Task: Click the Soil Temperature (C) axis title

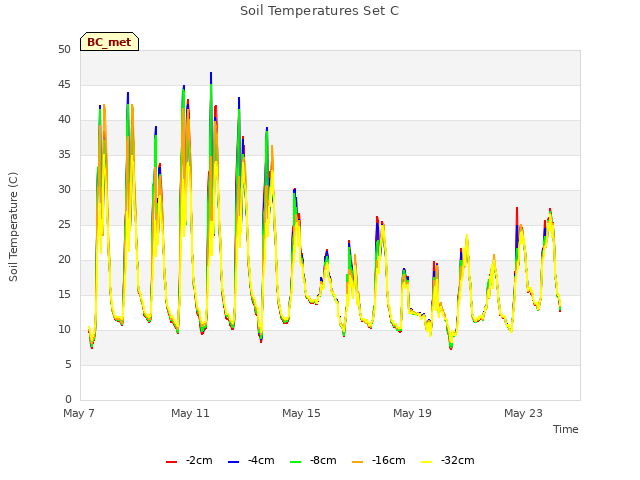Action: [x=13, y=227]
